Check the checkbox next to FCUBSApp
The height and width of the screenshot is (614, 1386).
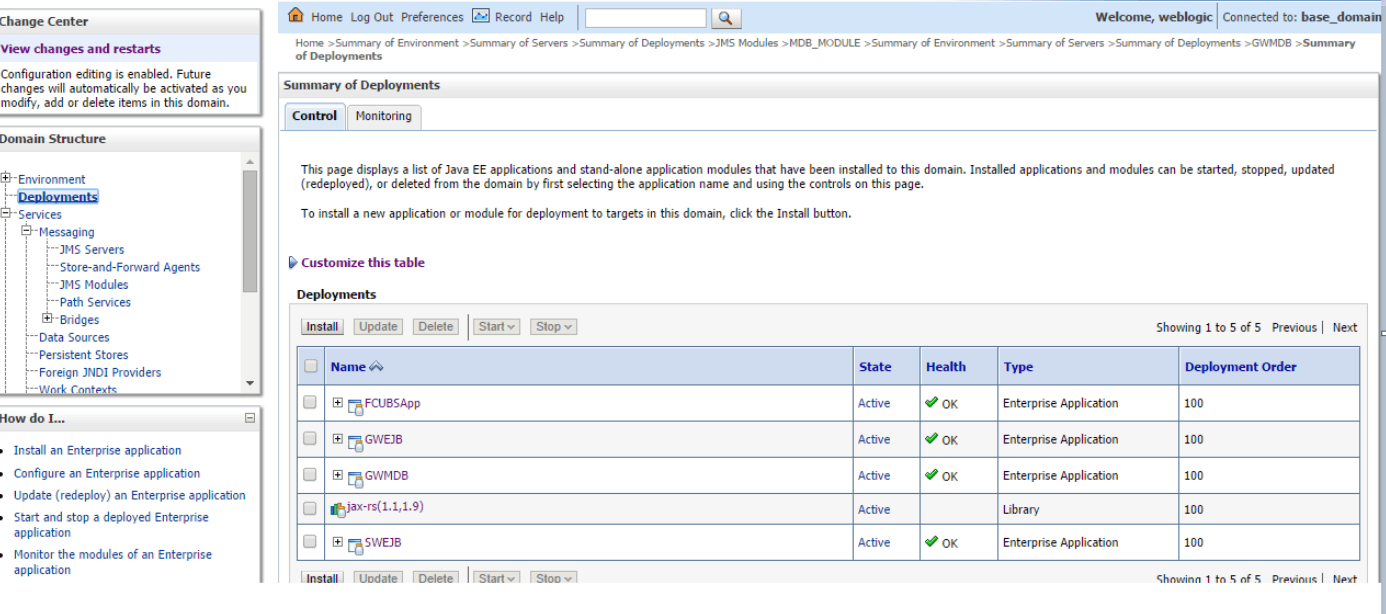[310, 403]
